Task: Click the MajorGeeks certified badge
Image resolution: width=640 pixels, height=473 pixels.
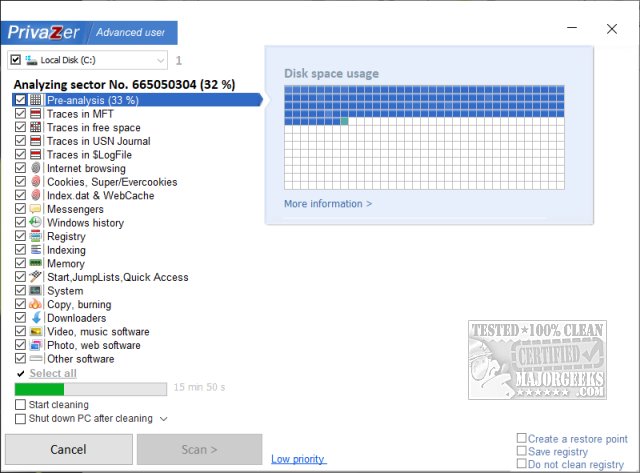Action: click(537, 360)
